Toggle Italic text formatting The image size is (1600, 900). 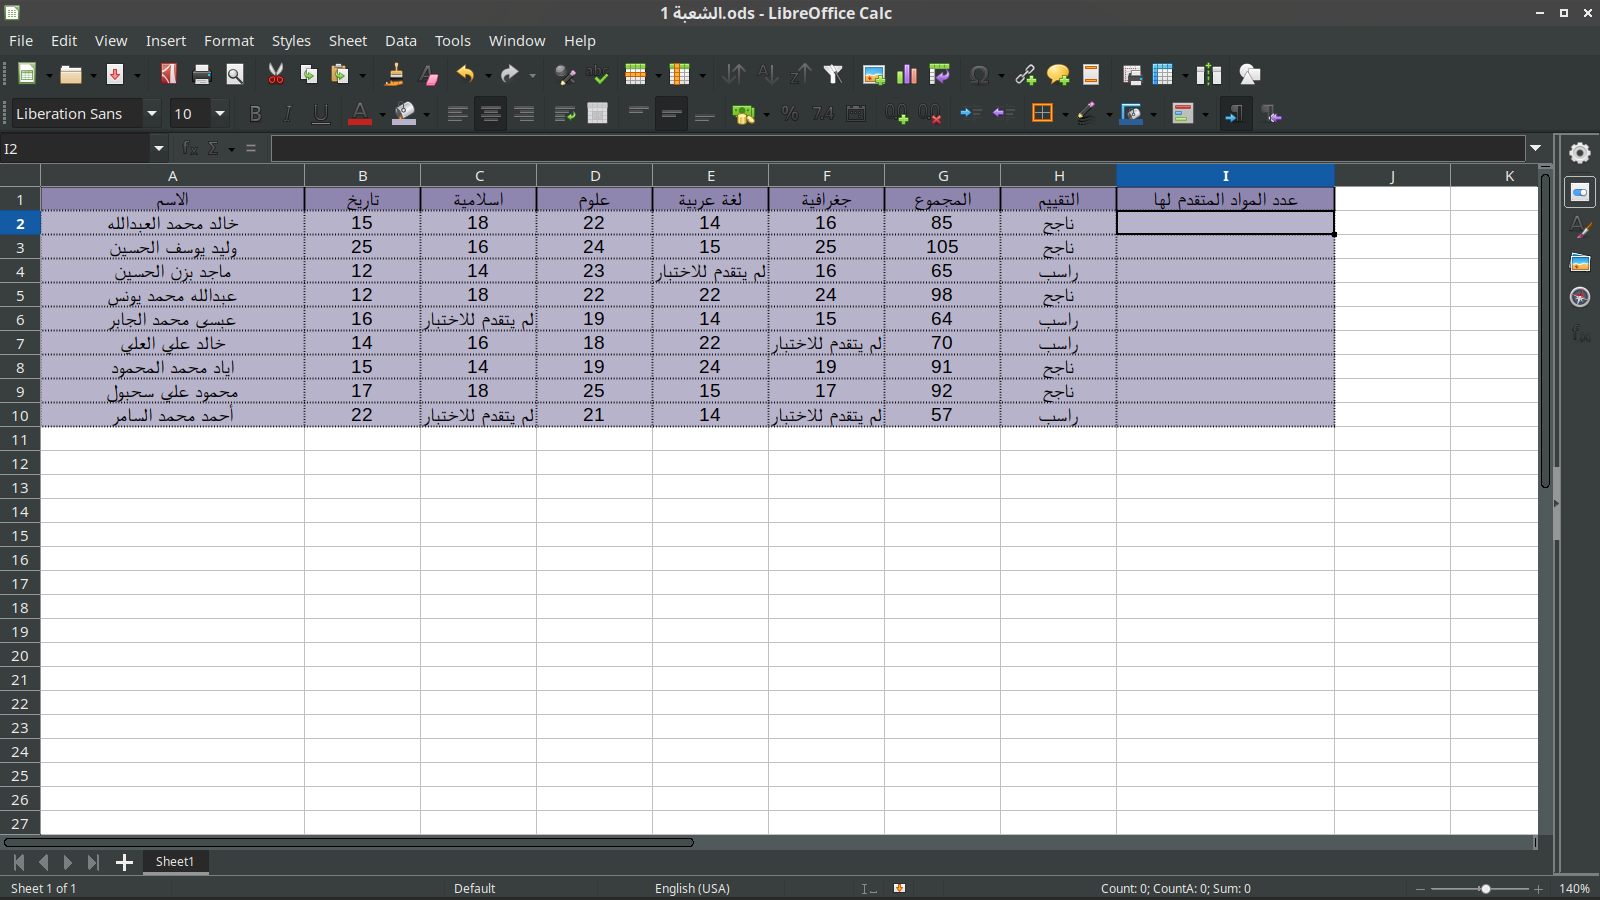point(288,114)
